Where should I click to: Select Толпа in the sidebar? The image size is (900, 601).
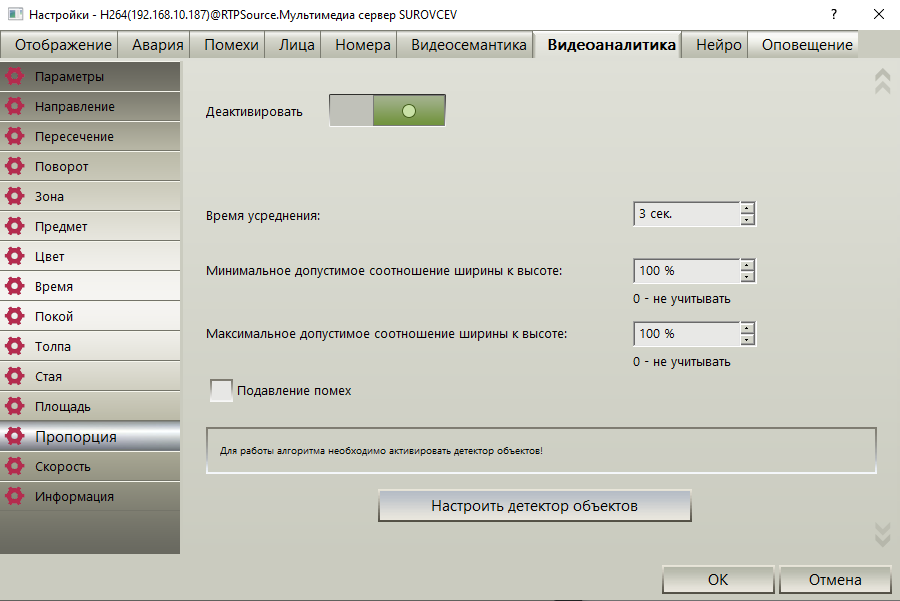coord(90,346)
